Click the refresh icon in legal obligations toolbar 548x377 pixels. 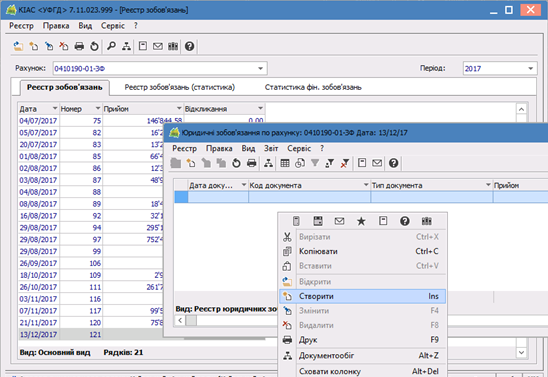[236, 163]
